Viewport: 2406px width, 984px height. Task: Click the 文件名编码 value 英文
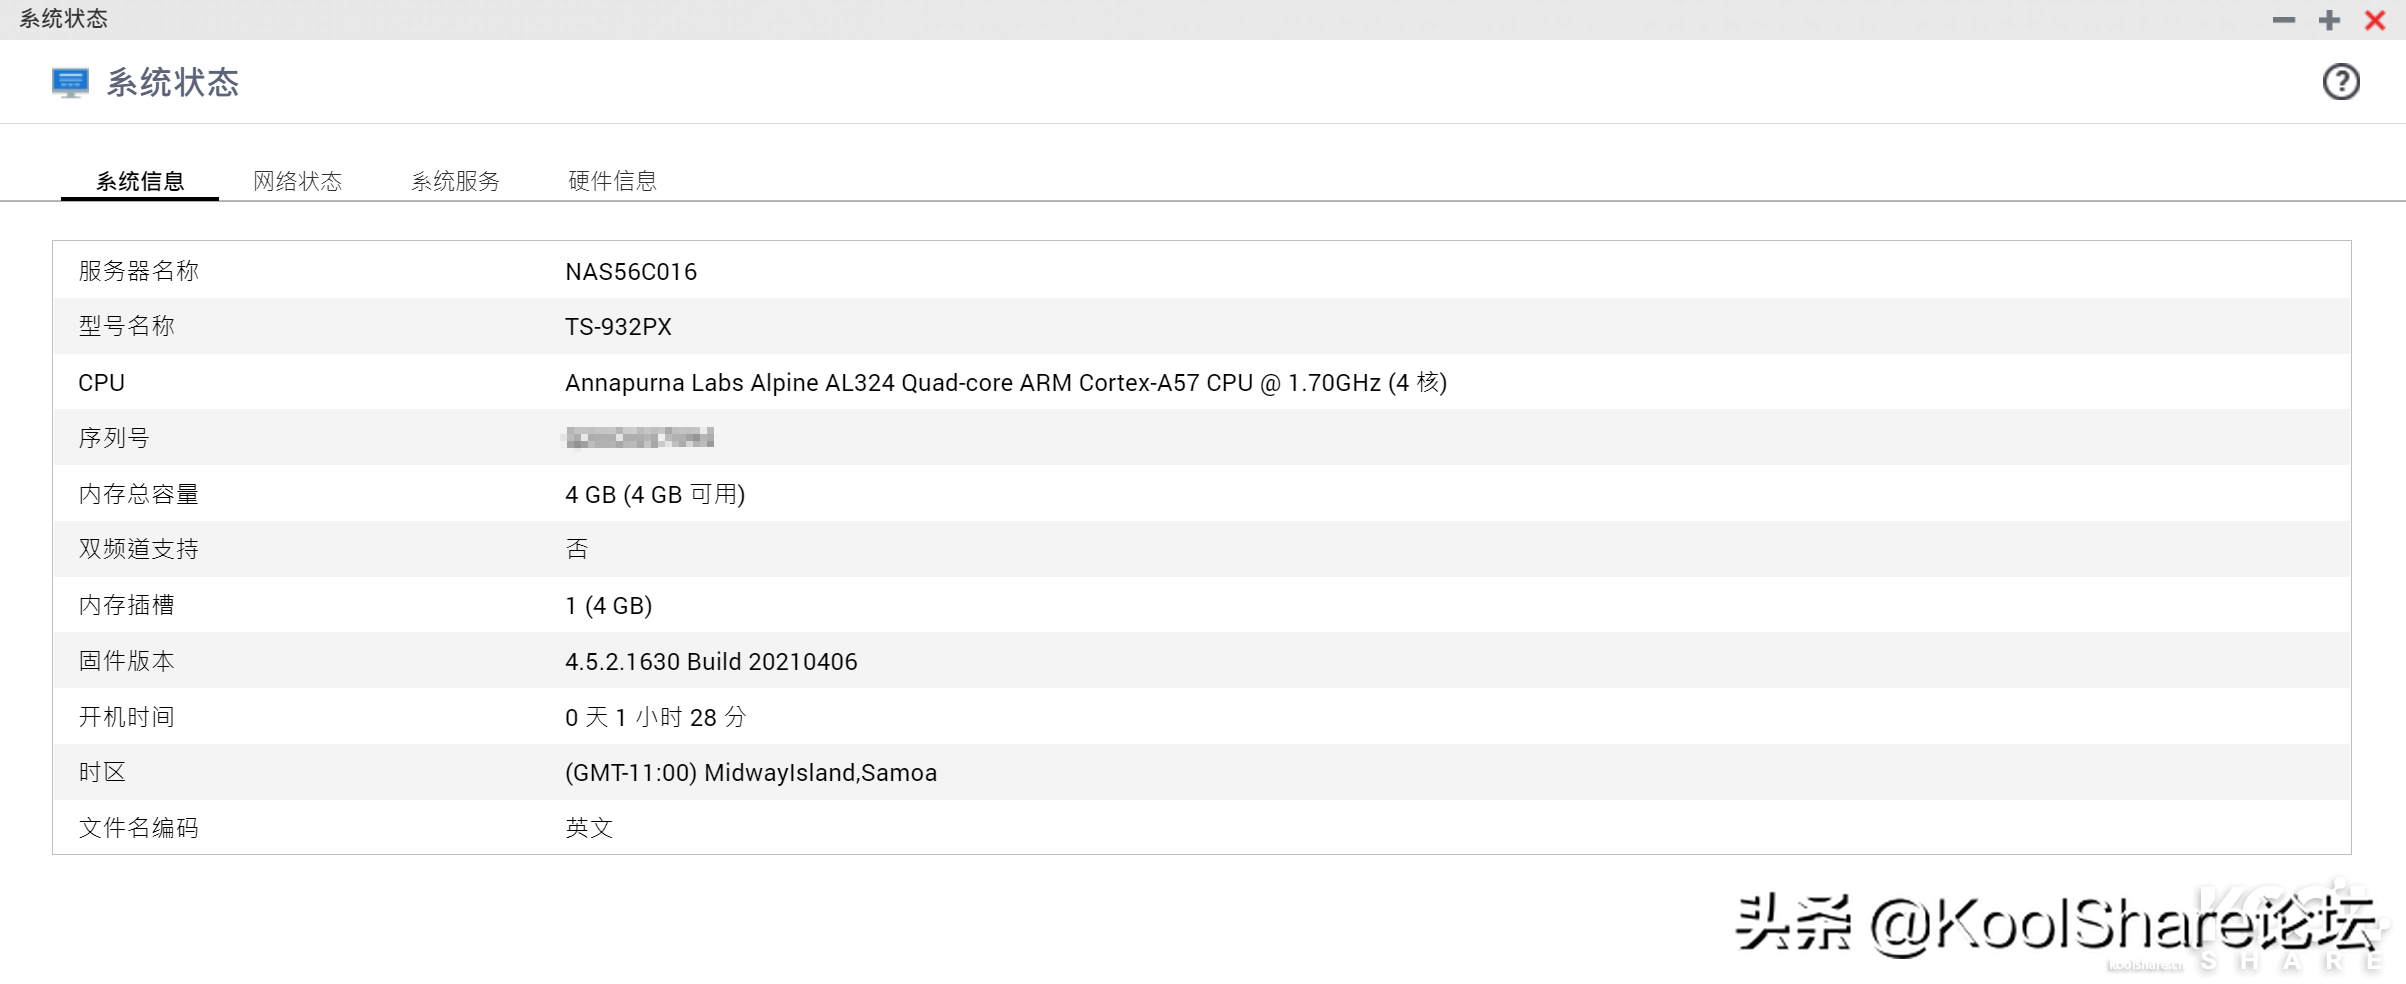click(589, 828)
